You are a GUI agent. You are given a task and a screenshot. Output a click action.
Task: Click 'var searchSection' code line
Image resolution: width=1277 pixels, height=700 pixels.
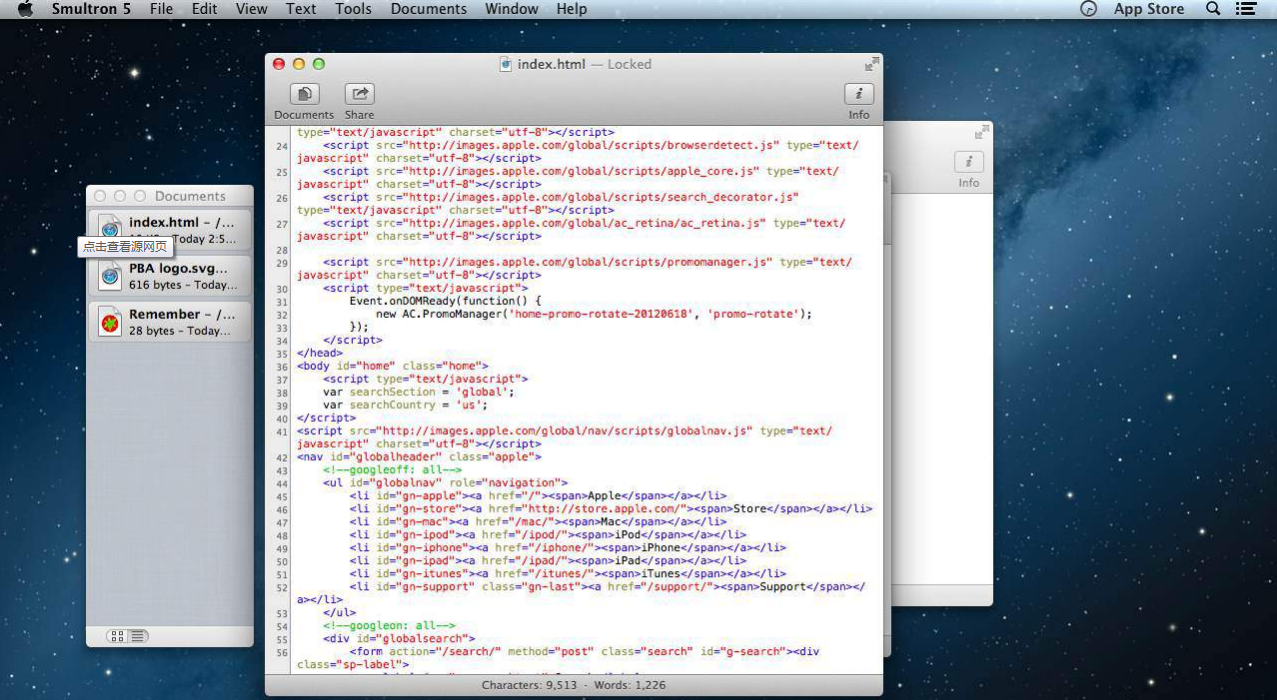point(419,392)
